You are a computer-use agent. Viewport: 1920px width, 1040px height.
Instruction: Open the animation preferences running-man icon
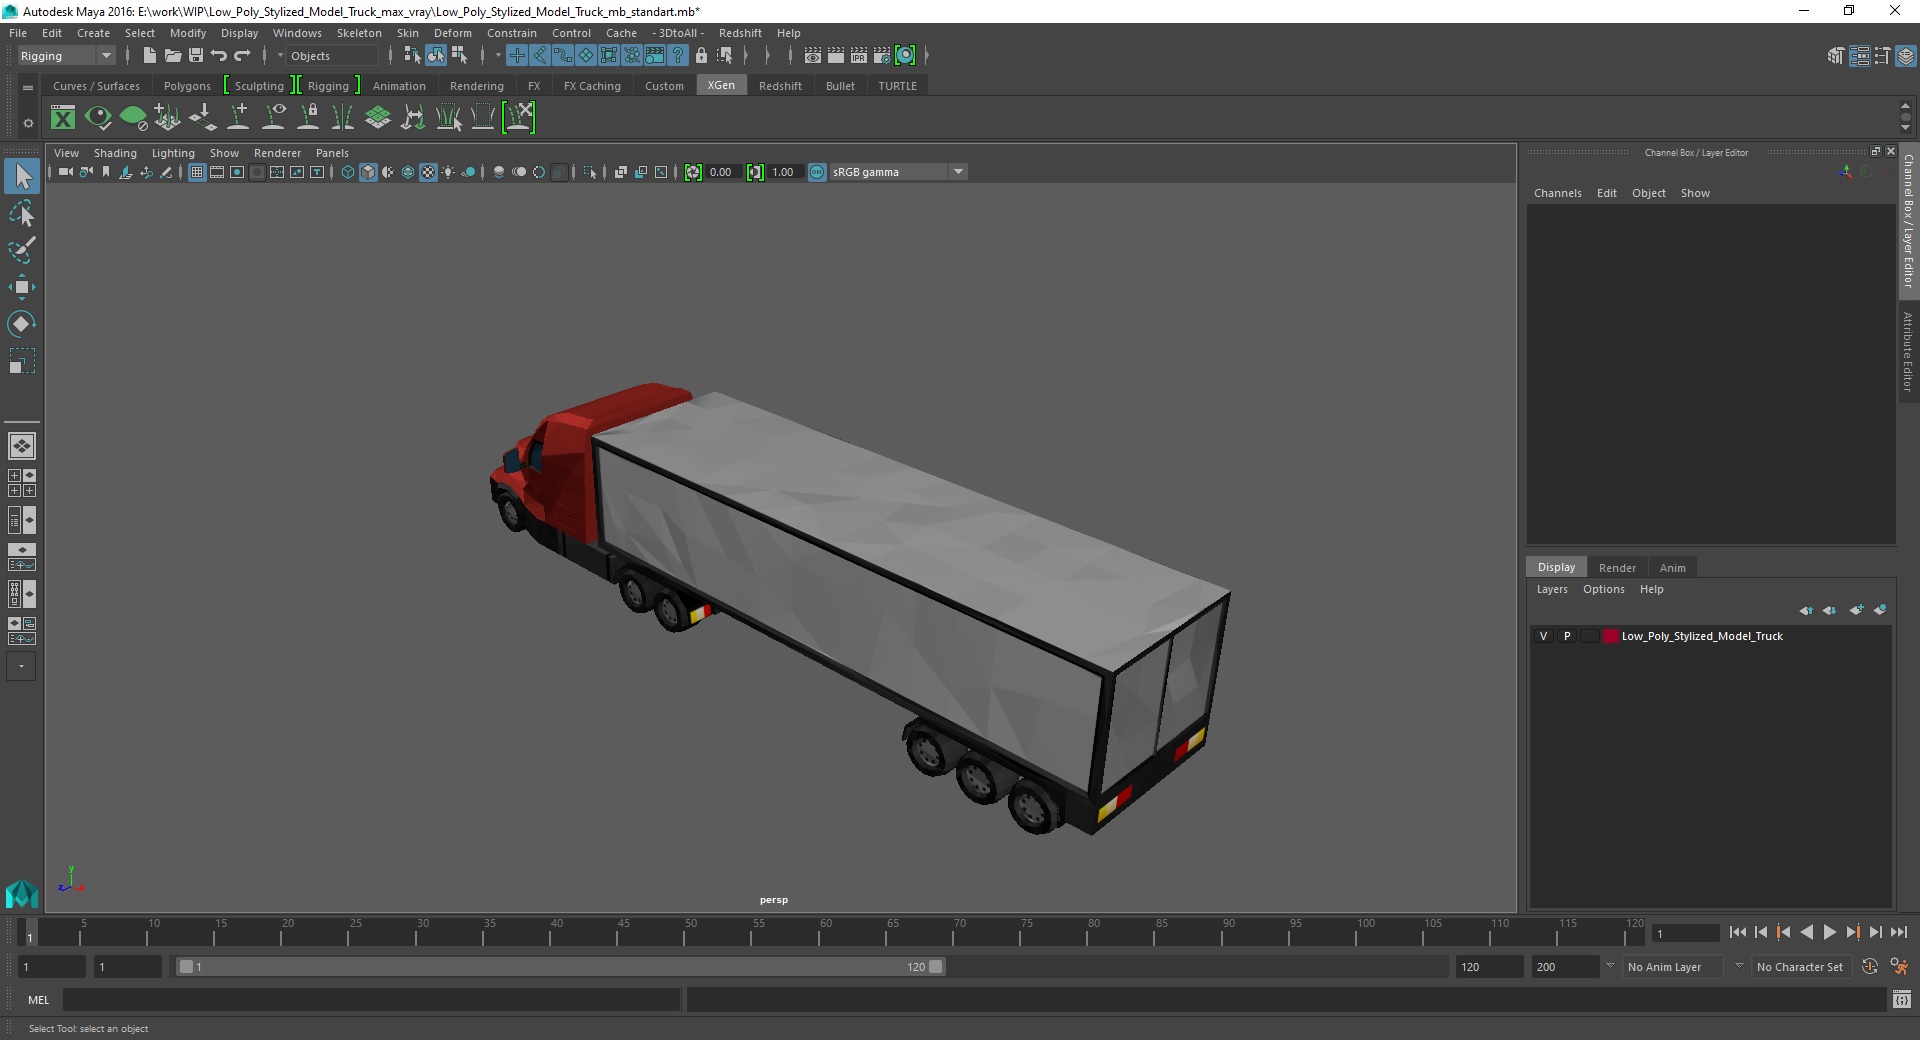1899,967
